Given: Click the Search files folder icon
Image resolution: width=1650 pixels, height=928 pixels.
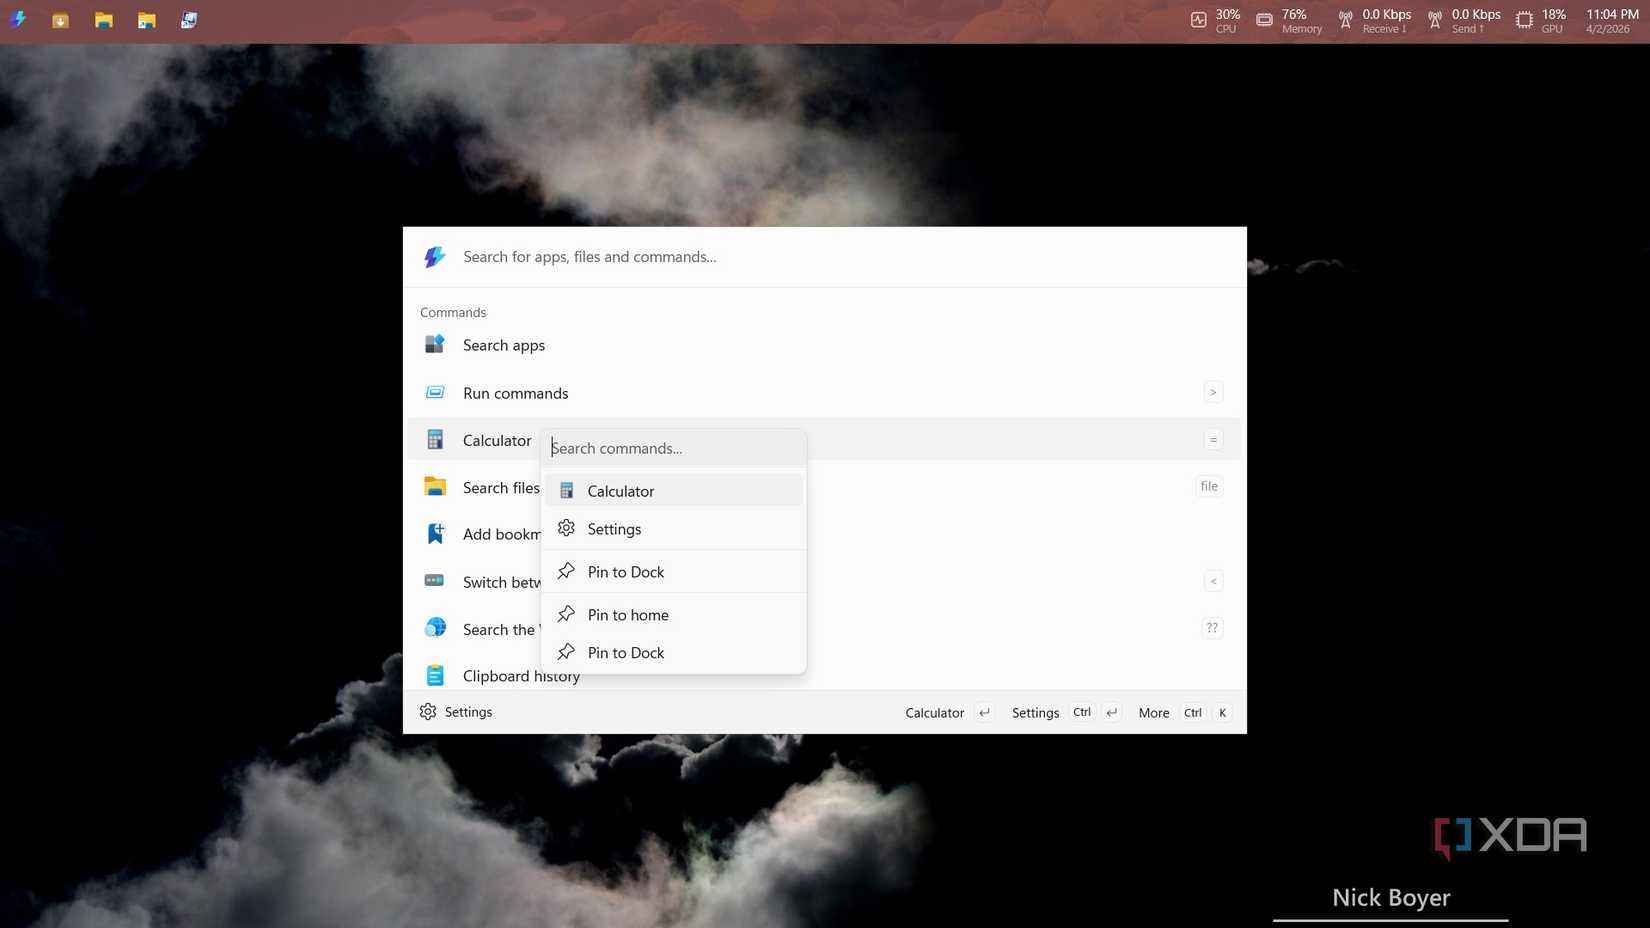Looking at the screenshot, I should pos(435,487).
